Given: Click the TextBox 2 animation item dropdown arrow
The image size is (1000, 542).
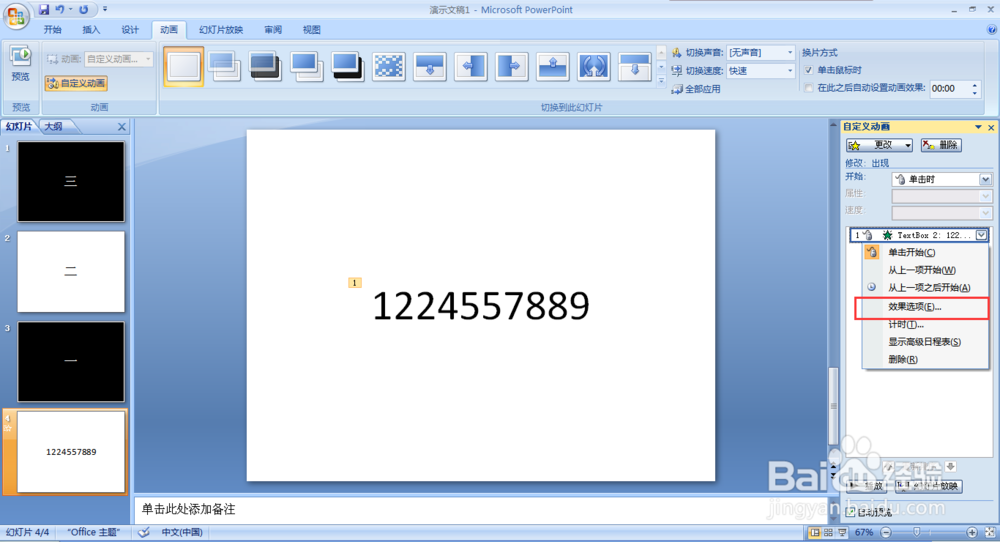Looking at the screenshot, I should [x=982, y=235].
